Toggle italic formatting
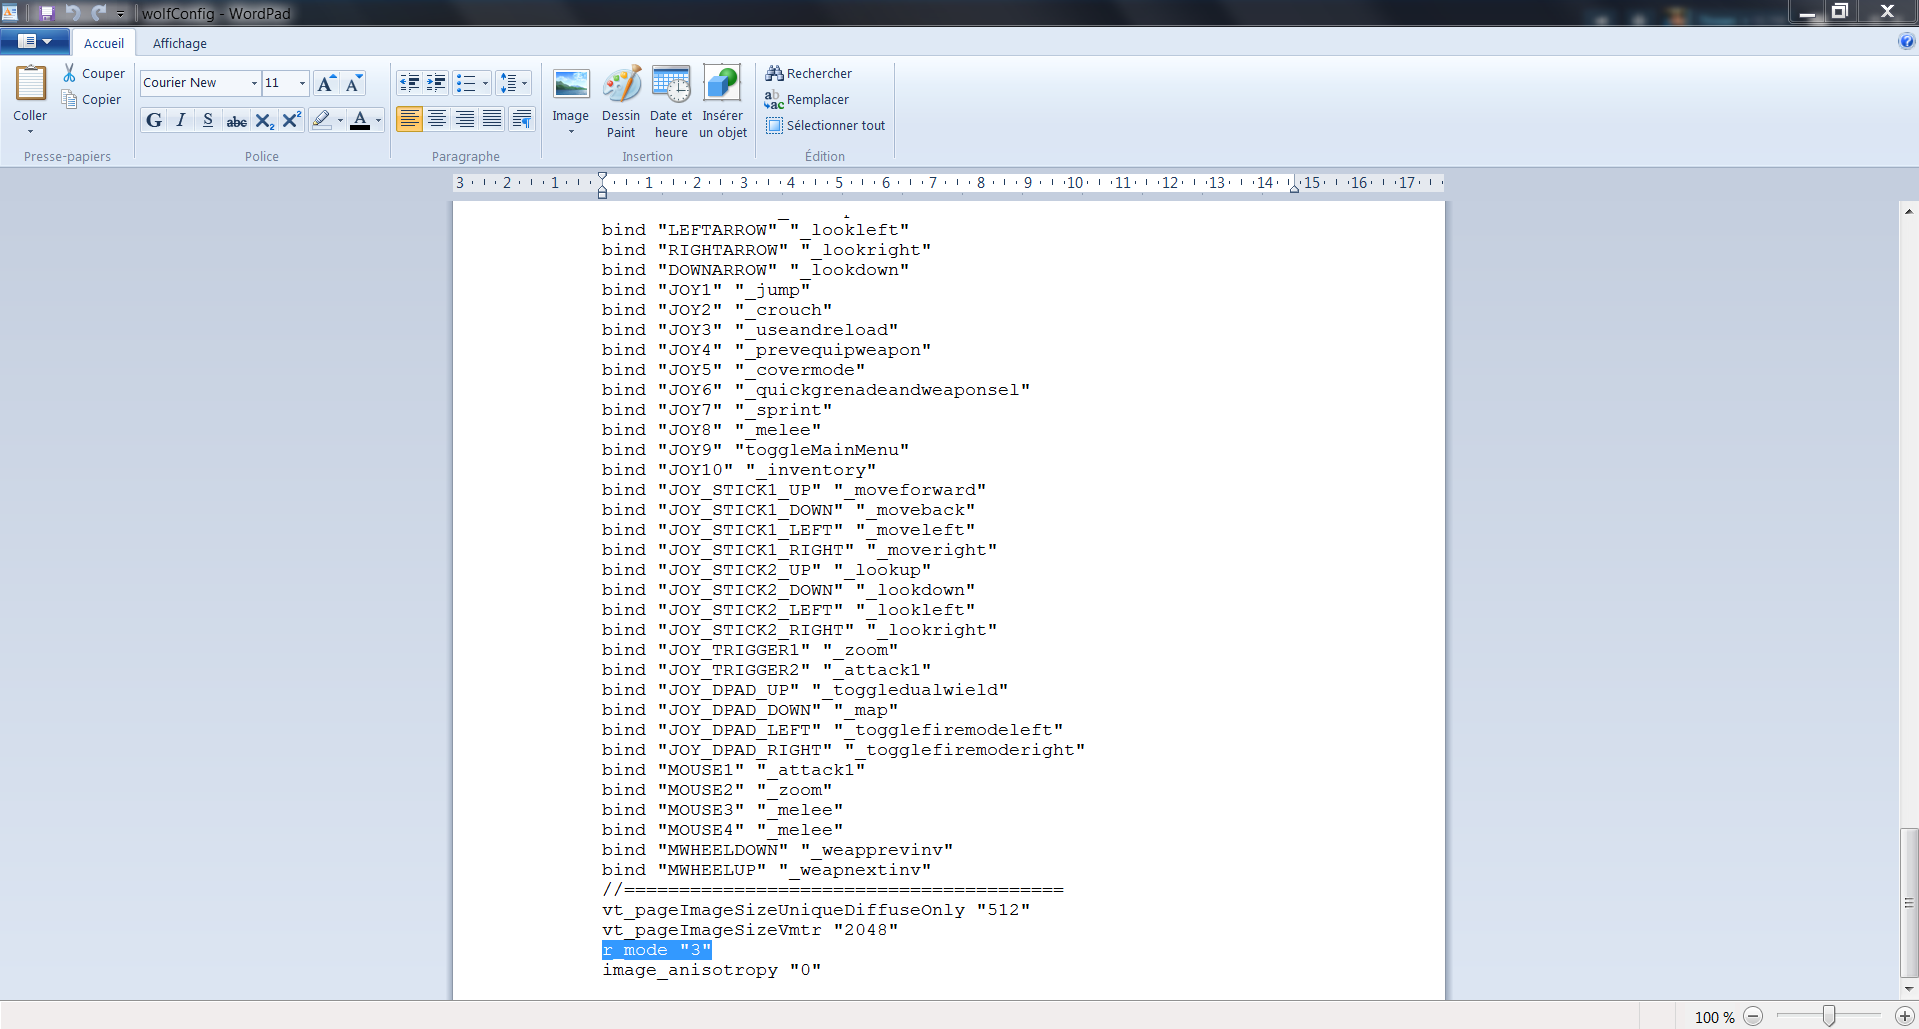The width and height of the screenshot is (1919, 1029). [x=181, y=120]
